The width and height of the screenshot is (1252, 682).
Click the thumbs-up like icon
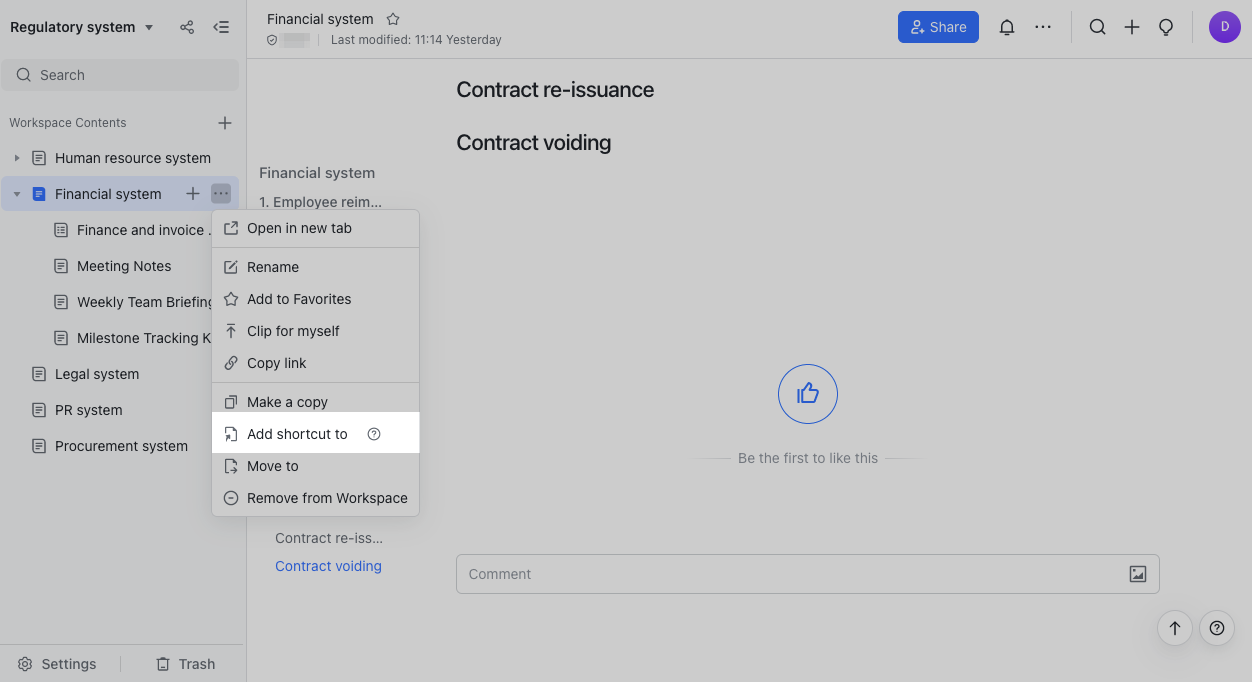point(807,394)
